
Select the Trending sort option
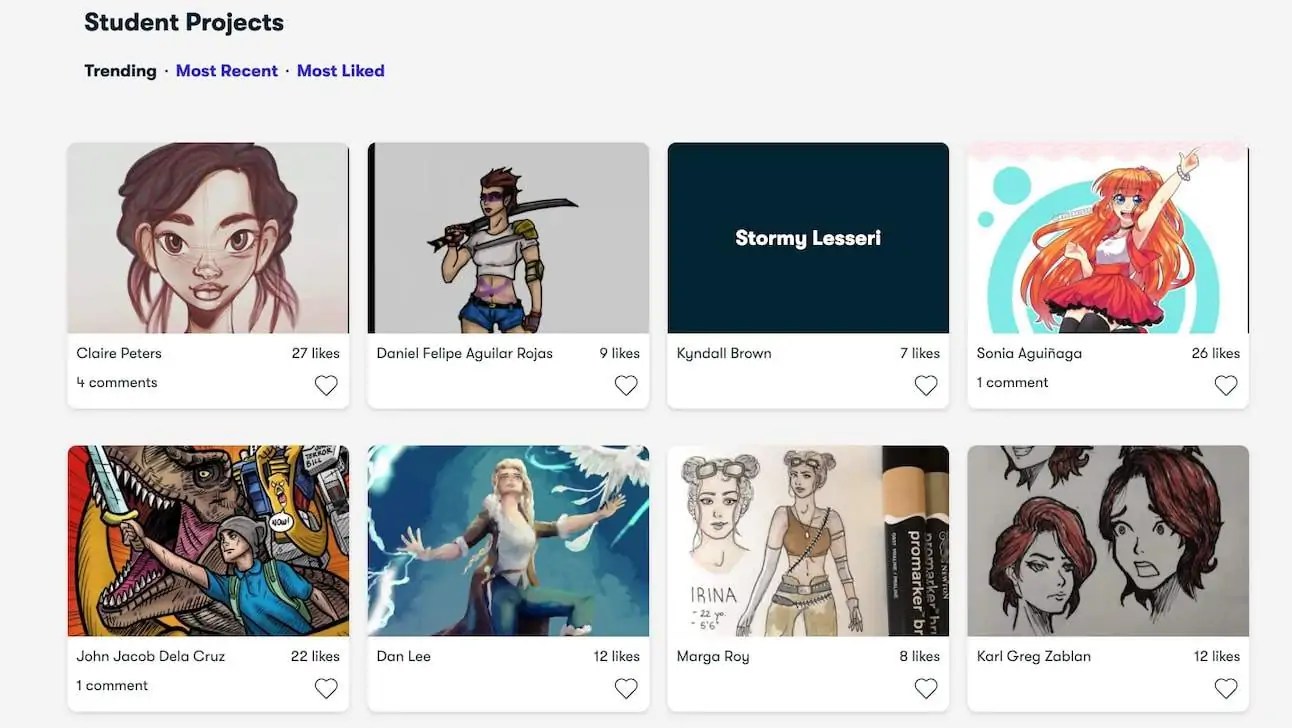[x=120, y=69]
